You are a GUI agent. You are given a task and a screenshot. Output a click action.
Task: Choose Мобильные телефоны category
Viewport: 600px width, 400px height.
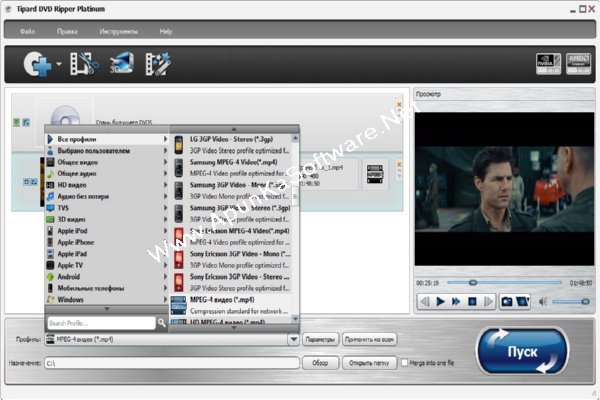point(107,288)
